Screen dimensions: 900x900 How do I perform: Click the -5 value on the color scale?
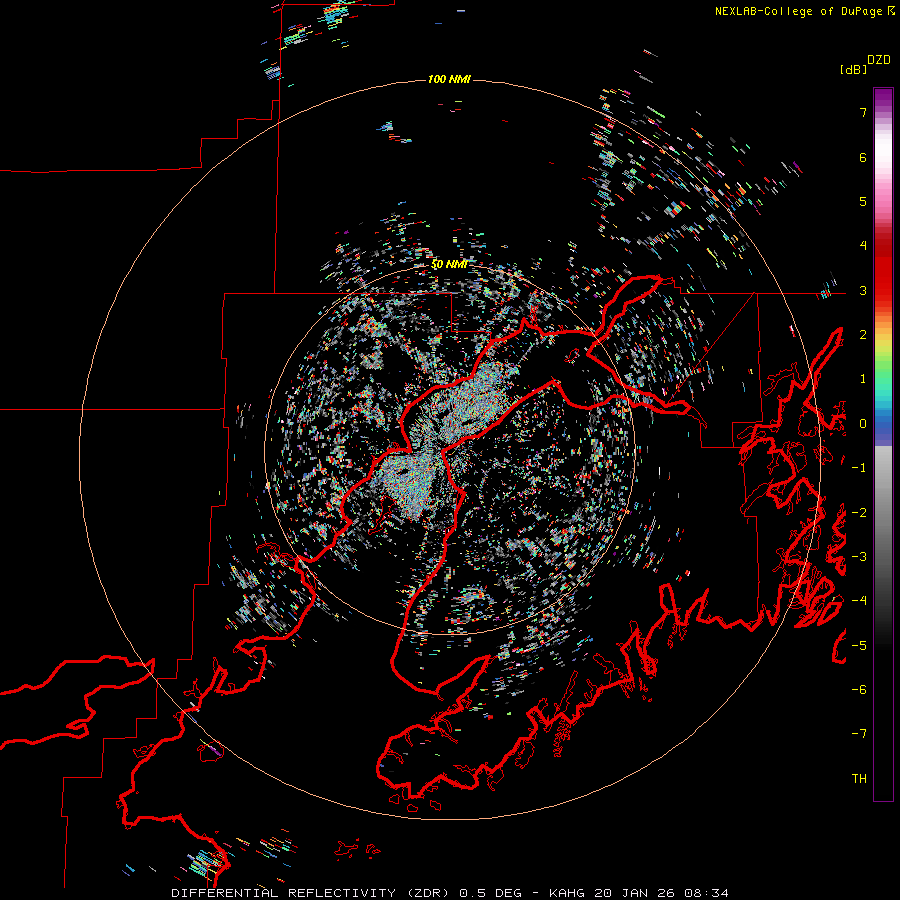(859, 646)
